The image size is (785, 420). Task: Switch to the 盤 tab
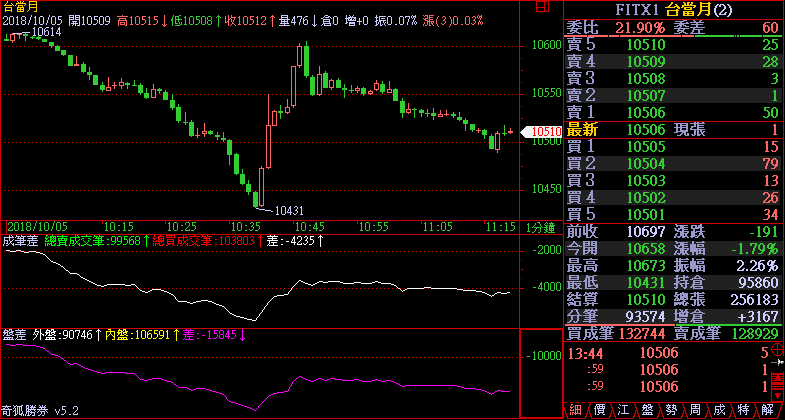pyautogui.click(x=648, y=410)
